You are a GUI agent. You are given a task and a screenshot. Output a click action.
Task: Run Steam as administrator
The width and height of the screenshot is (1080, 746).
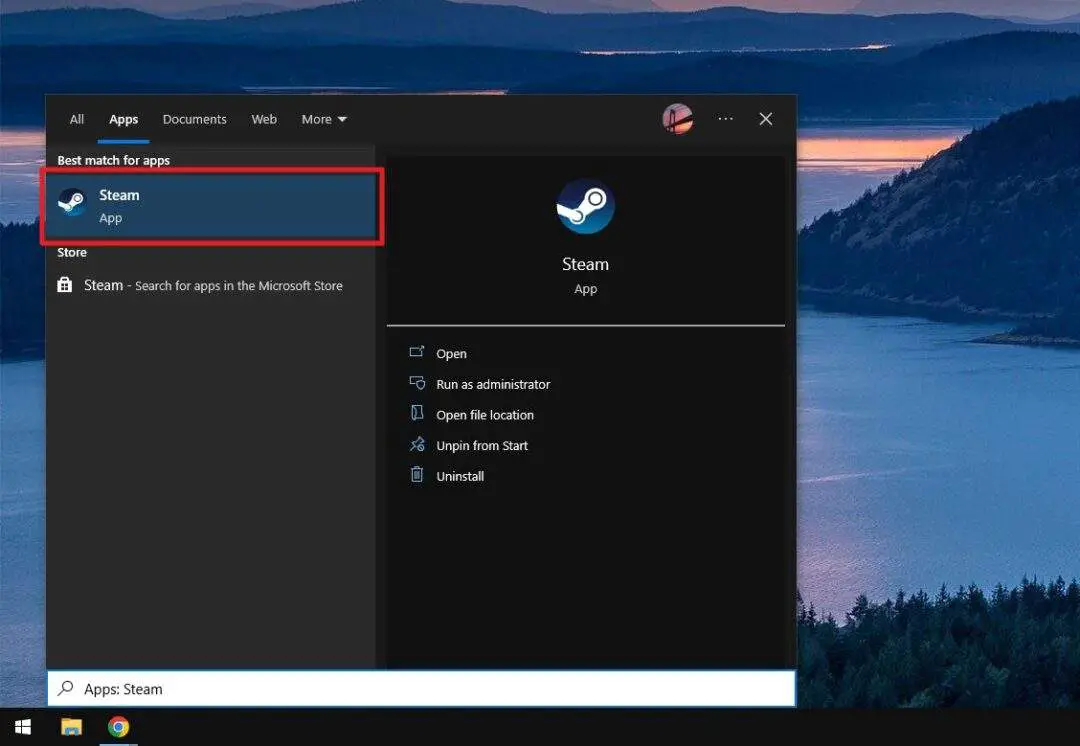click(x=492, y=384)
